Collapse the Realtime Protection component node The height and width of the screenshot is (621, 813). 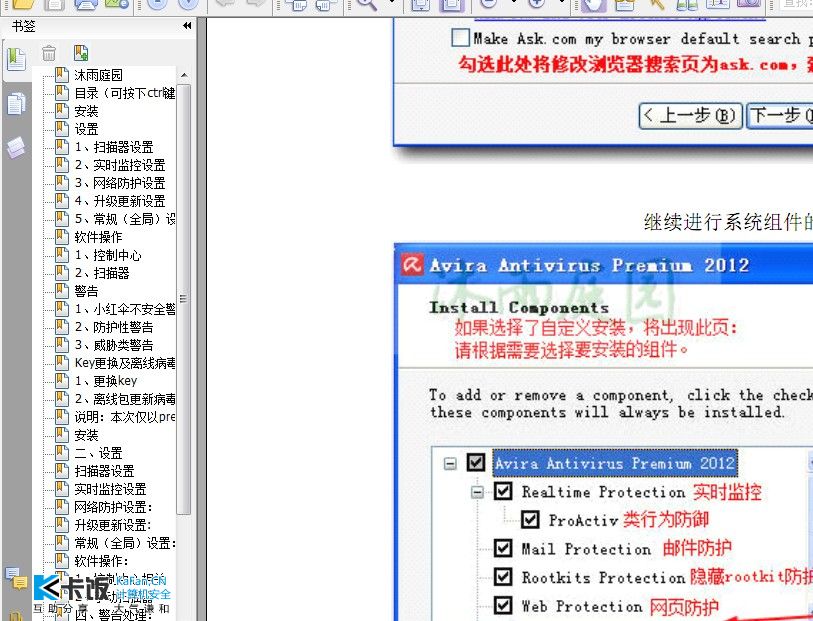point(477,492)
